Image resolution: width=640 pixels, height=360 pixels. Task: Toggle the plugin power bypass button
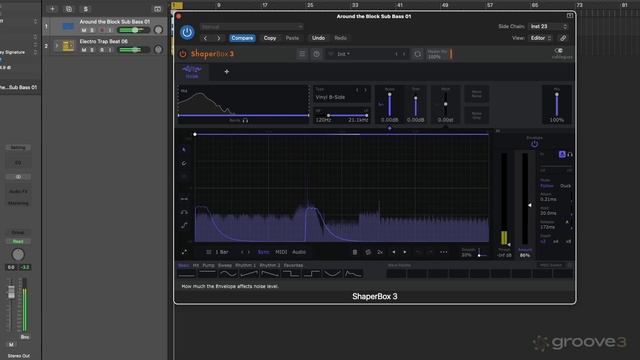coord(187,32)
